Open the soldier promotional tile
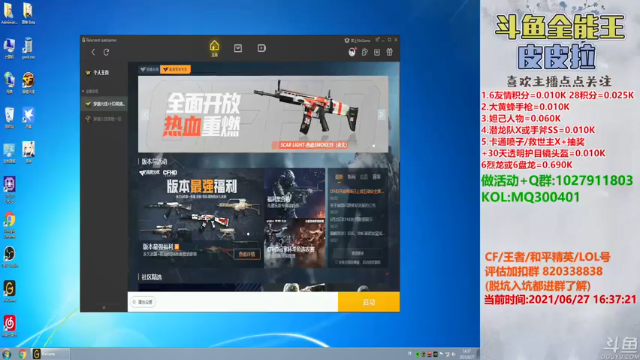 coord(295,193)
